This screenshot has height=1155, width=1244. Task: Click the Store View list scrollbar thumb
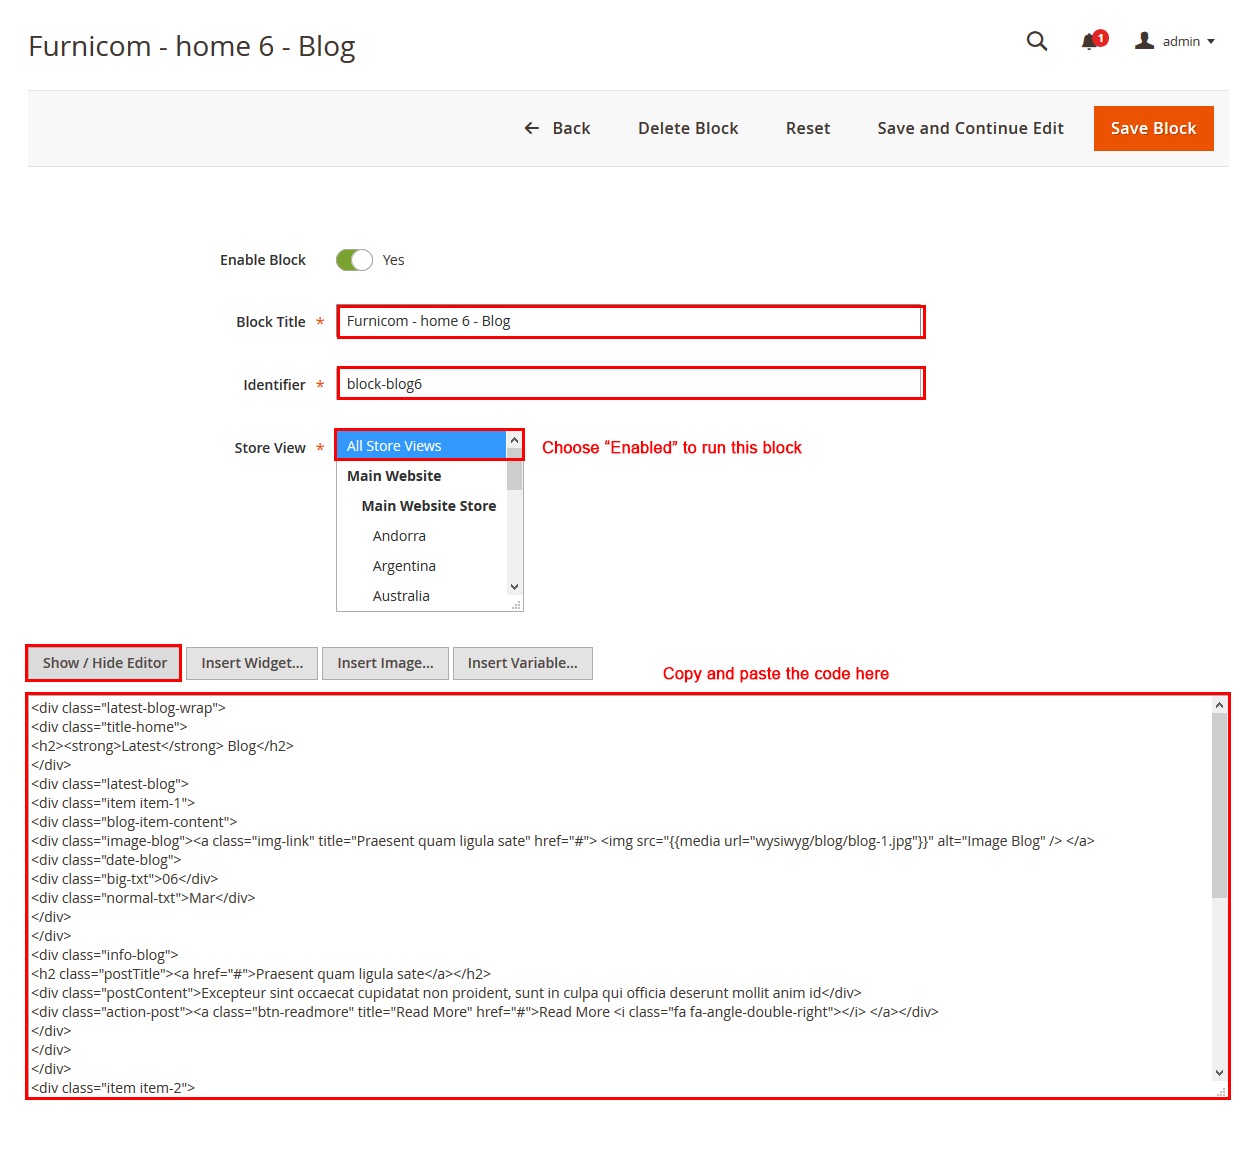pyautogui.click(x=514, y=469)
